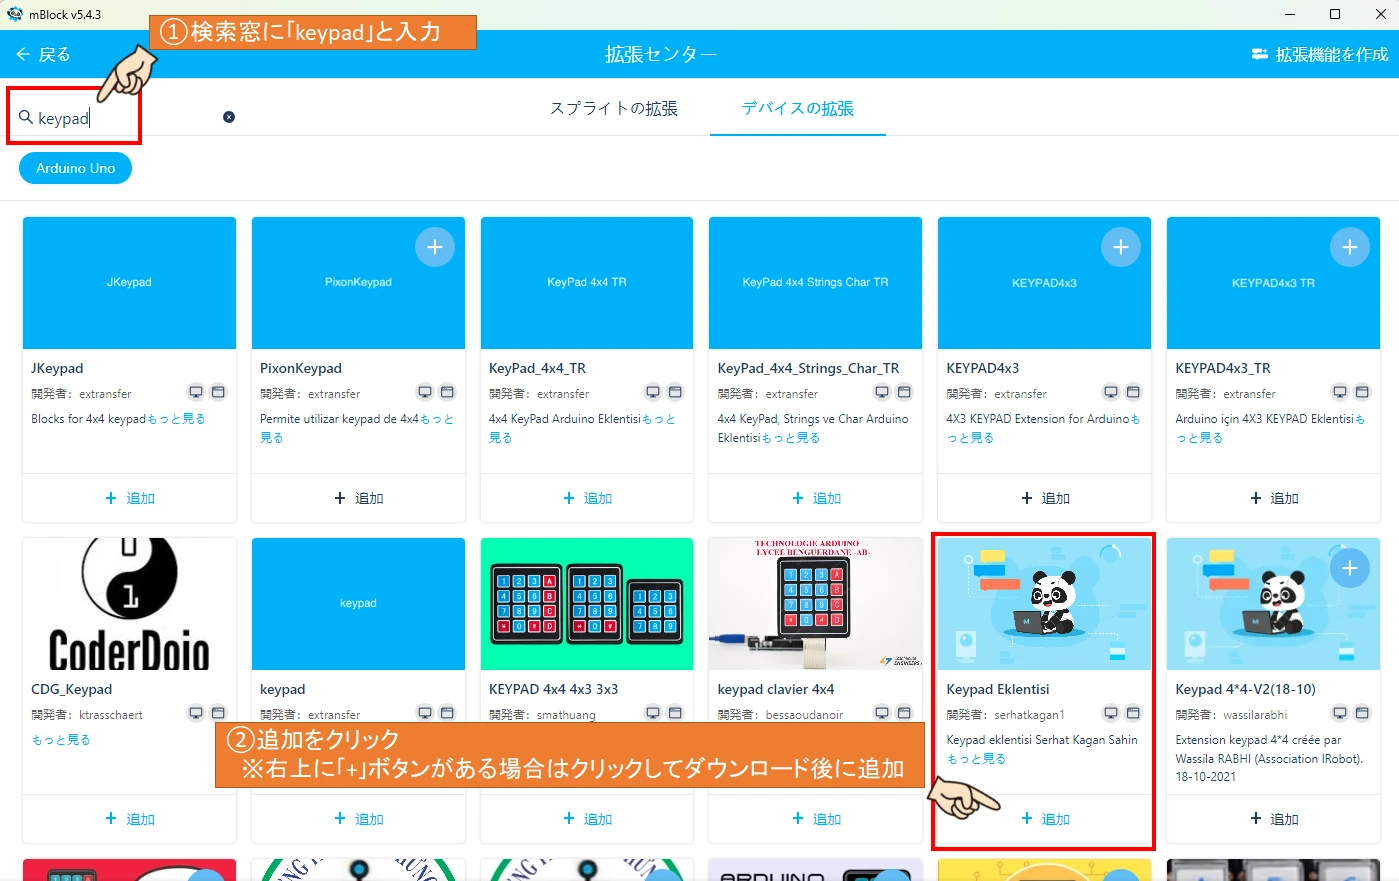Add the Keypad 4*4-V2(18-10) extension
The image size is (1399, 881).
1273,819
